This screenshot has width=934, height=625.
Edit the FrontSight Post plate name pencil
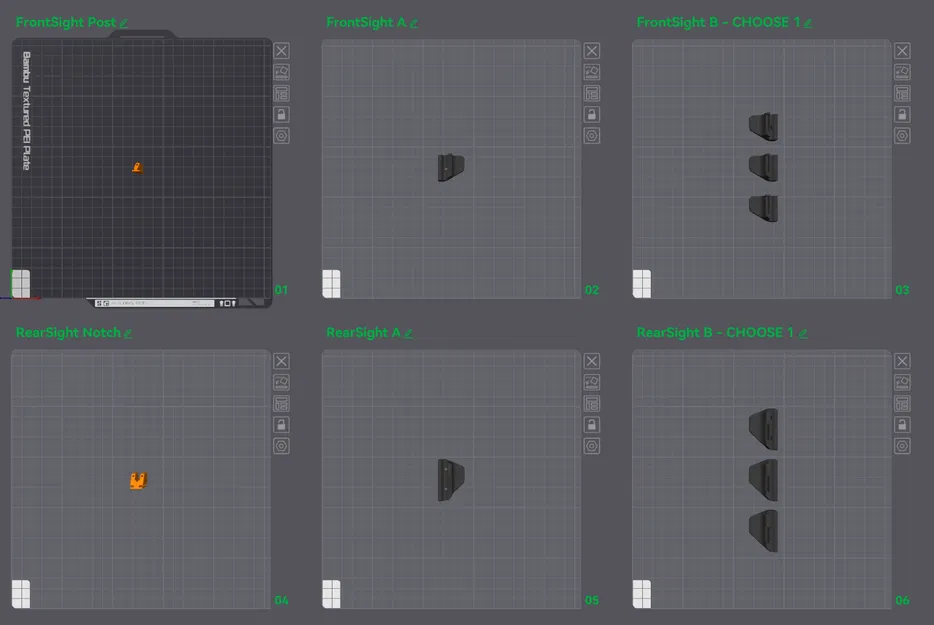click(x=124, y=23)
